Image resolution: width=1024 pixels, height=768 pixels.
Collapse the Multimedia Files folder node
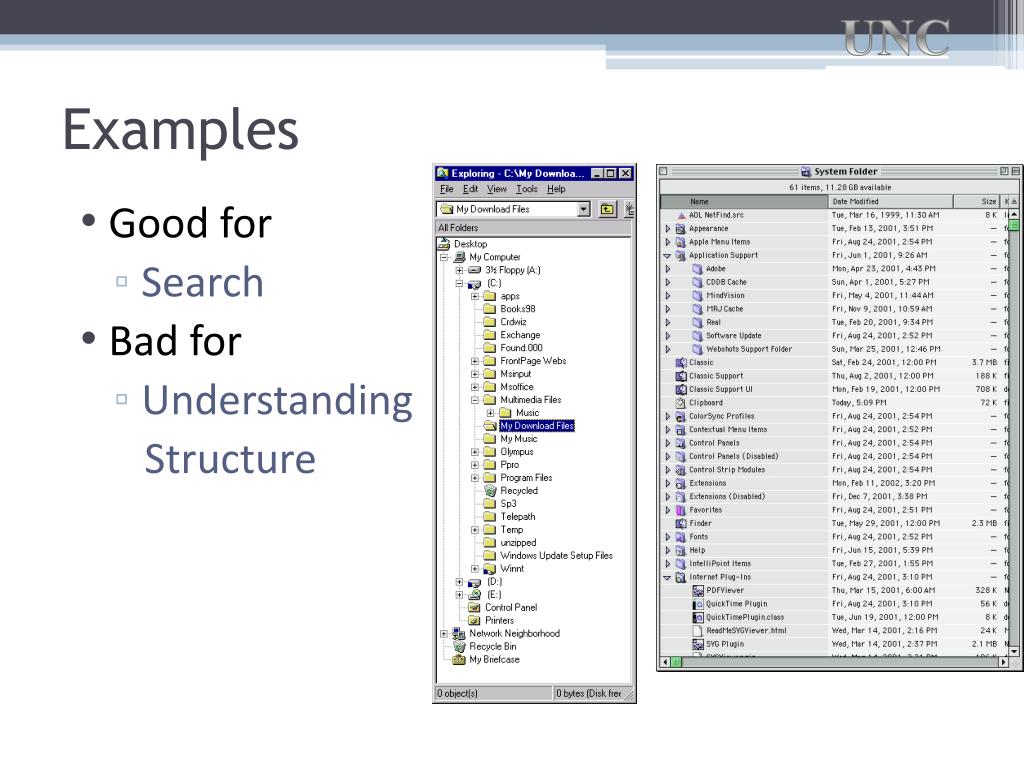click(475, 400)
